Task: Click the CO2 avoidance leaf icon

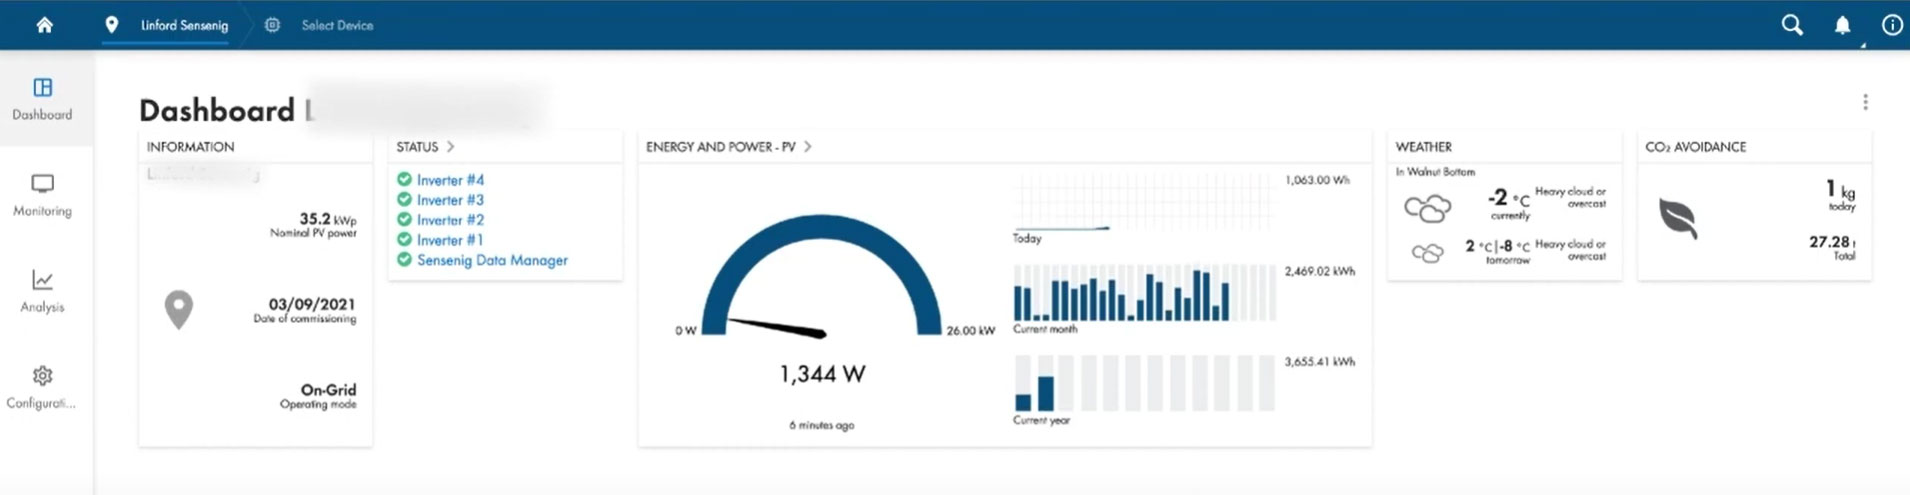Action: pos(1677,218)
